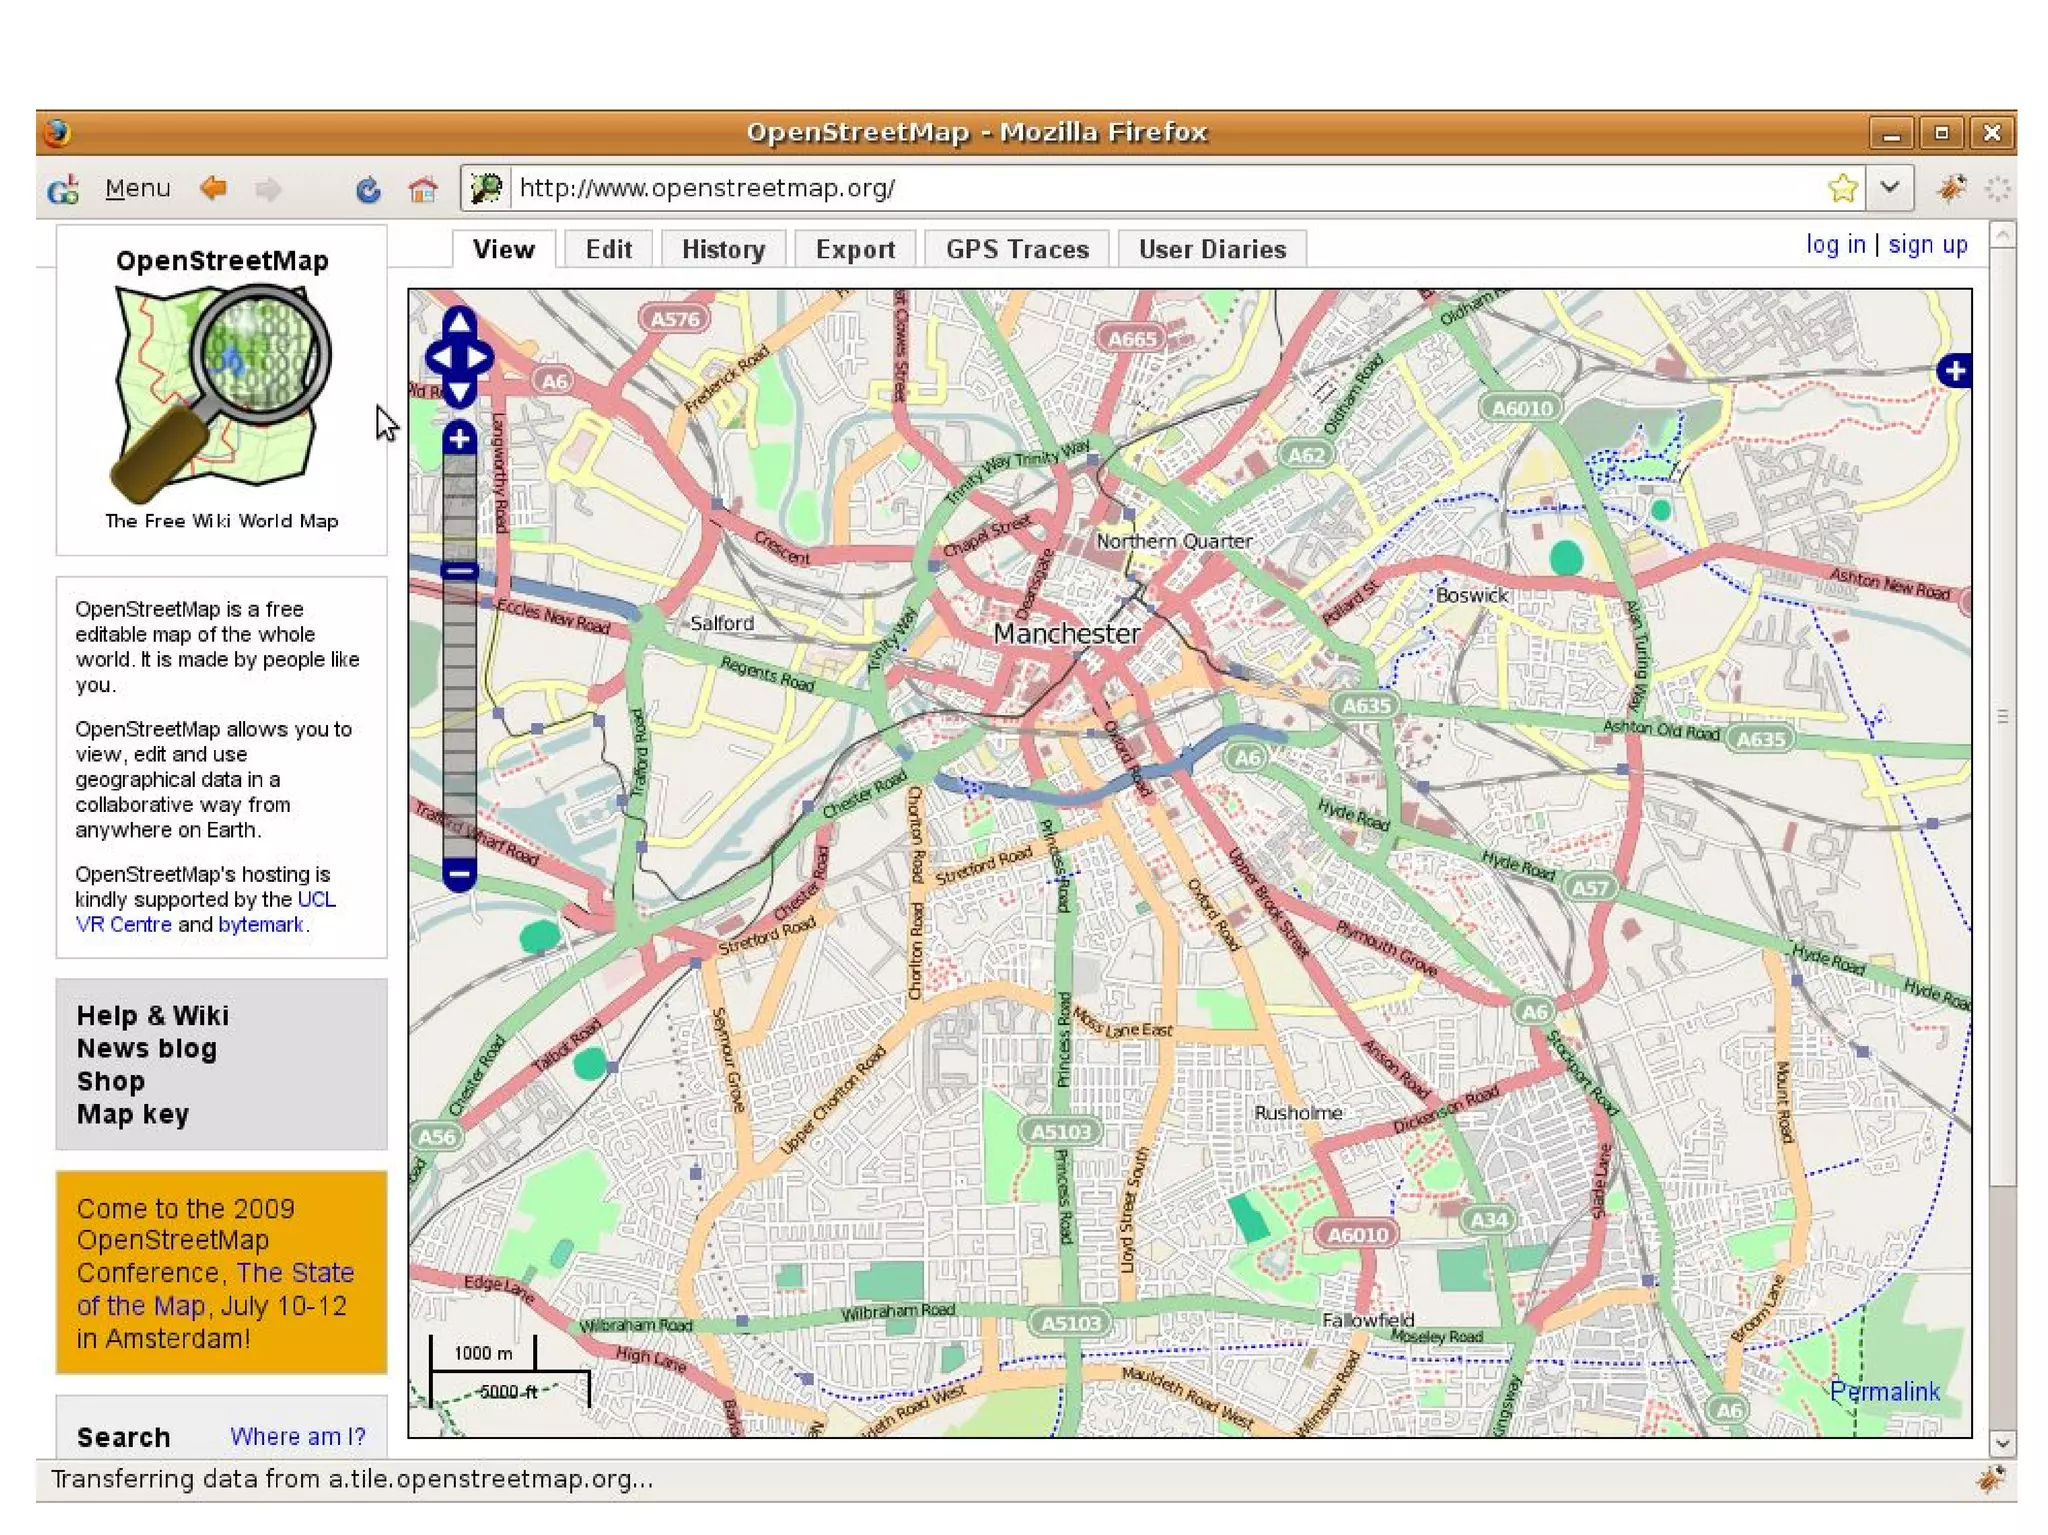The height and width of the screenshot is (1535, 2048).
Task: Click the A576 road shield
Action: pos(675,319)
